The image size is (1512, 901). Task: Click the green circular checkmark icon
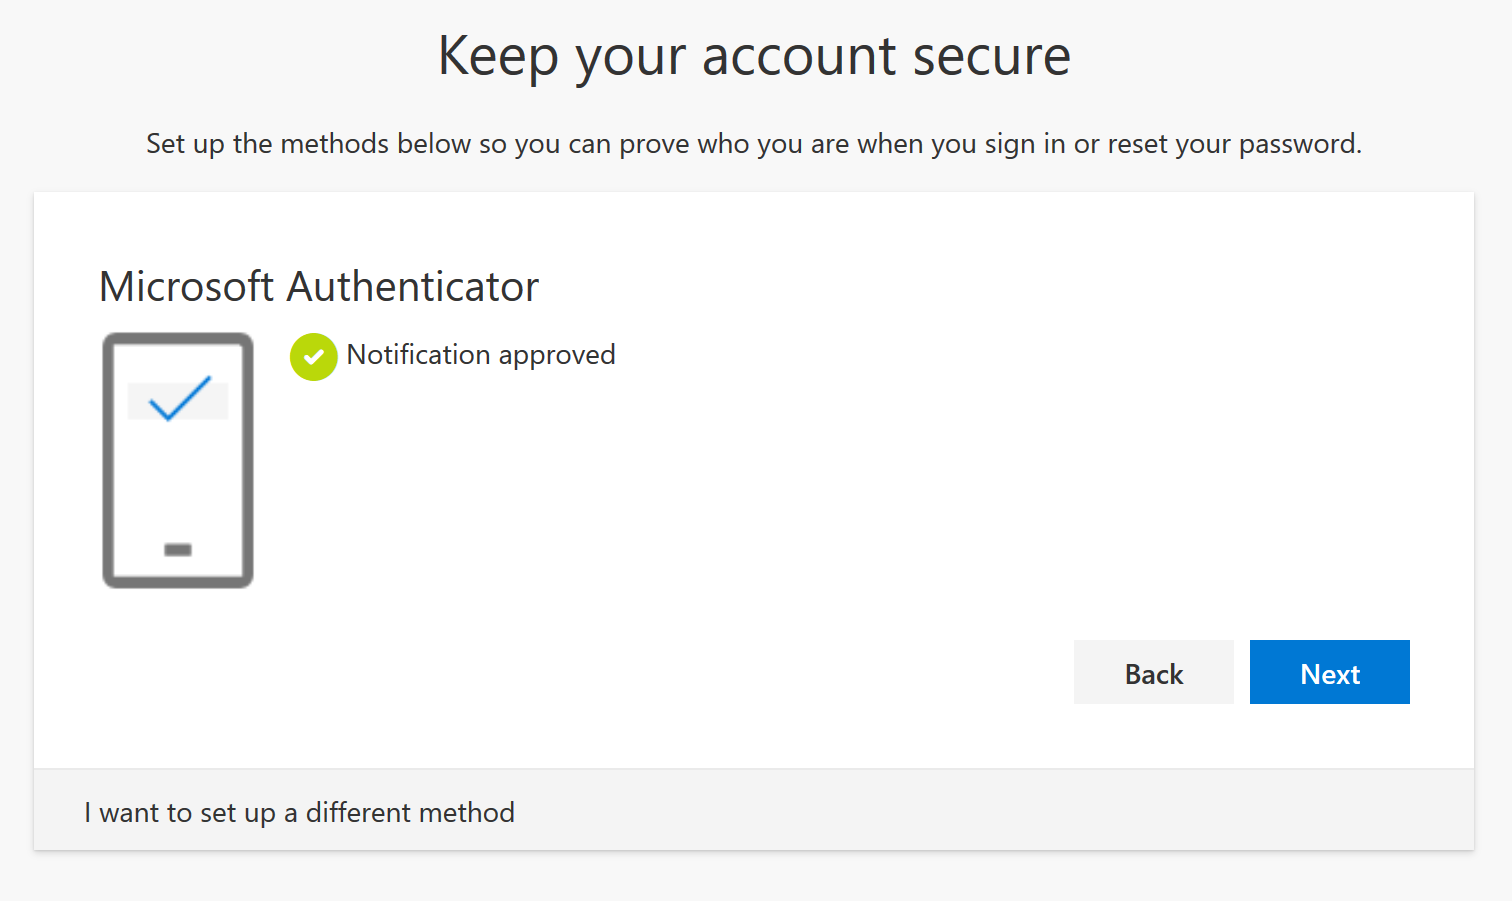[x=313, y=357]
